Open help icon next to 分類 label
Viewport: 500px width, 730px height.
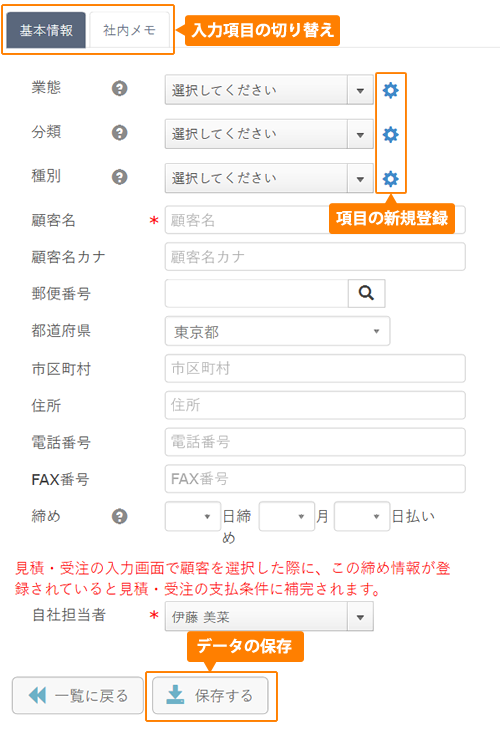[120, 133]
